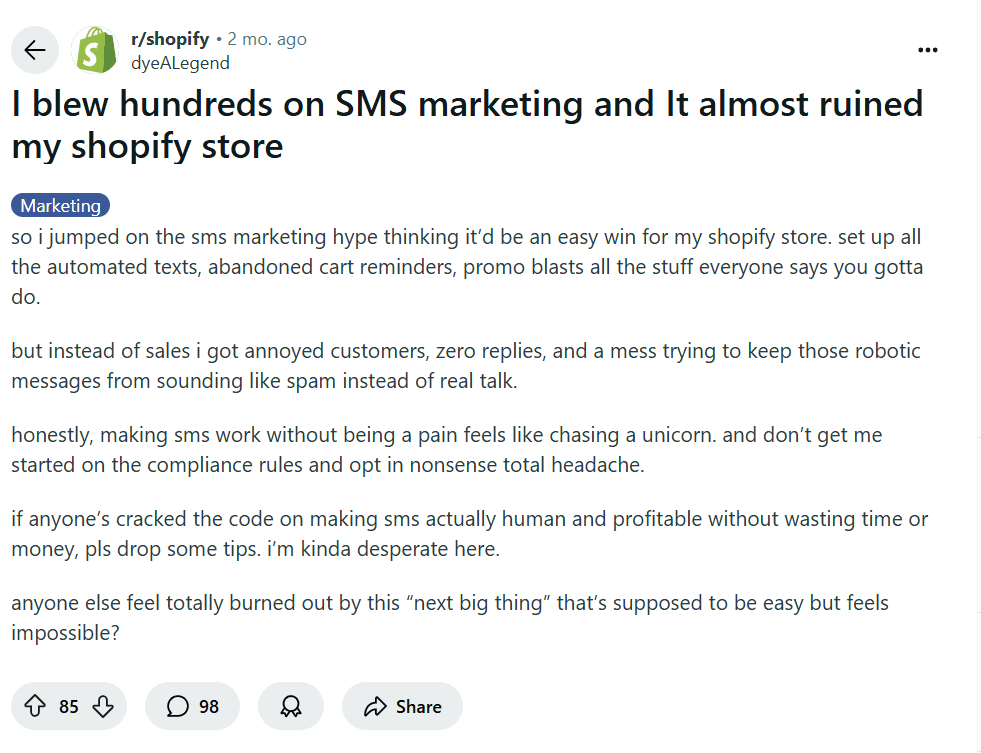Click the "2 mo. ago" timestamp
This screenshot has width=981, height=753.
267,39
